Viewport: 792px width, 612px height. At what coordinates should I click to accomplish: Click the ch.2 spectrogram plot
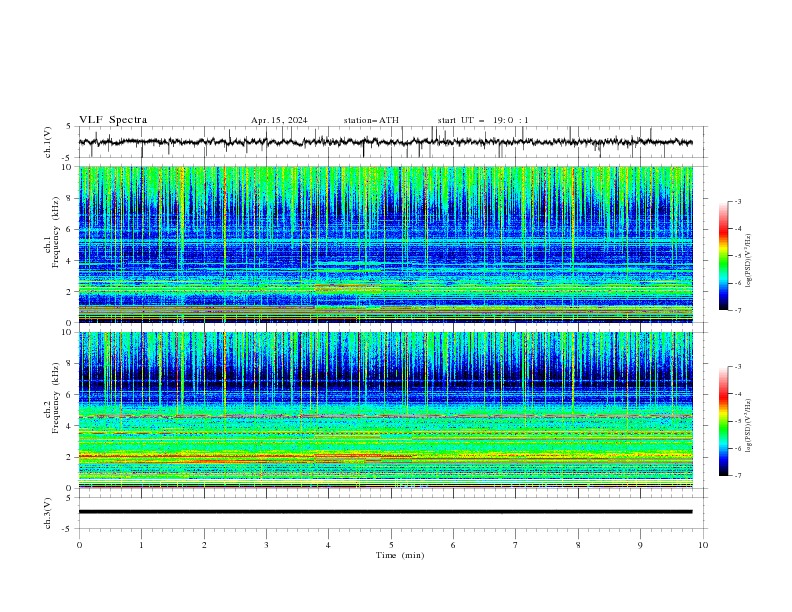tap(386, 410)
